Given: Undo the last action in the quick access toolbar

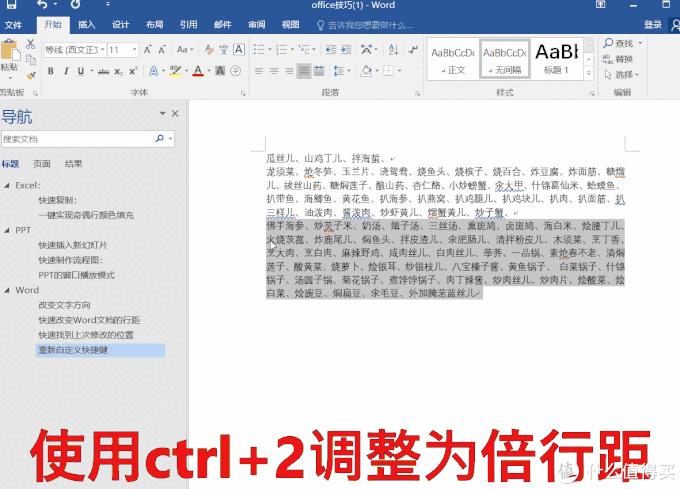Looking at the screenshot, I should [x=42, y=5].
